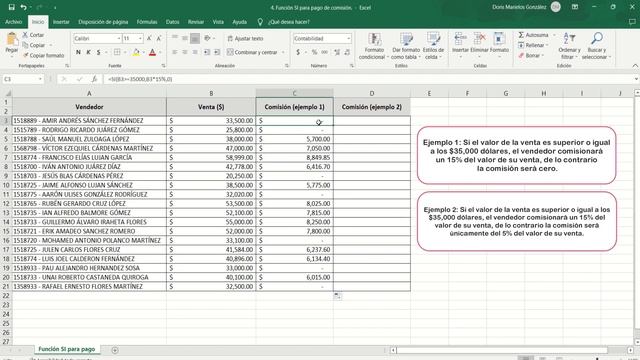Decrease font size with small A icon
This screenshot has width=640, height=360.
tap(159, 38)
